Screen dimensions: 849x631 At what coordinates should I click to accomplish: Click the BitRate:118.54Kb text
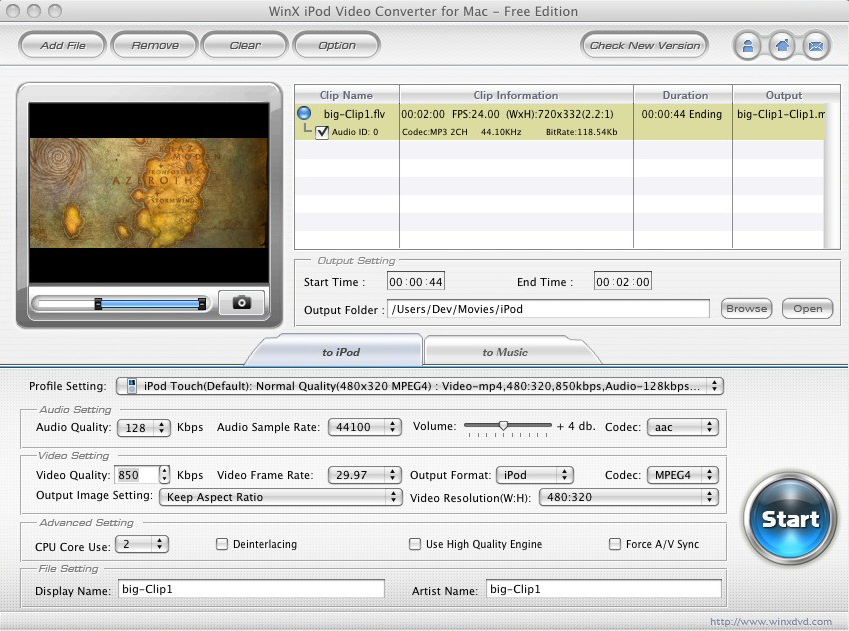click(x=582, y=132)
